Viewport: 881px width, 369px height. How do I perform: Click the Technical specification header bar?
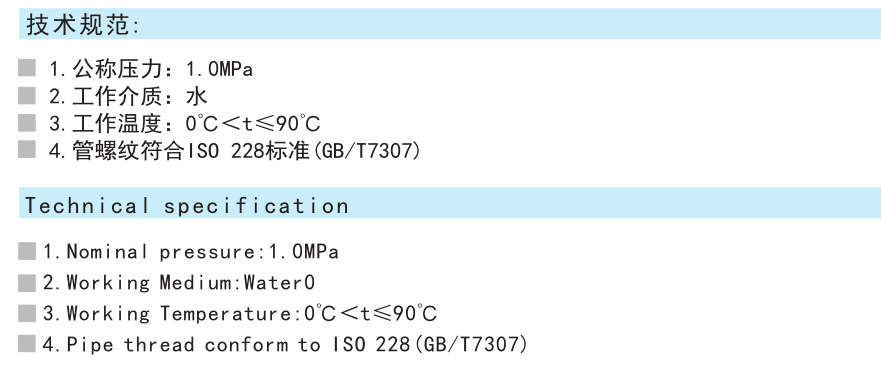(449, 203)
